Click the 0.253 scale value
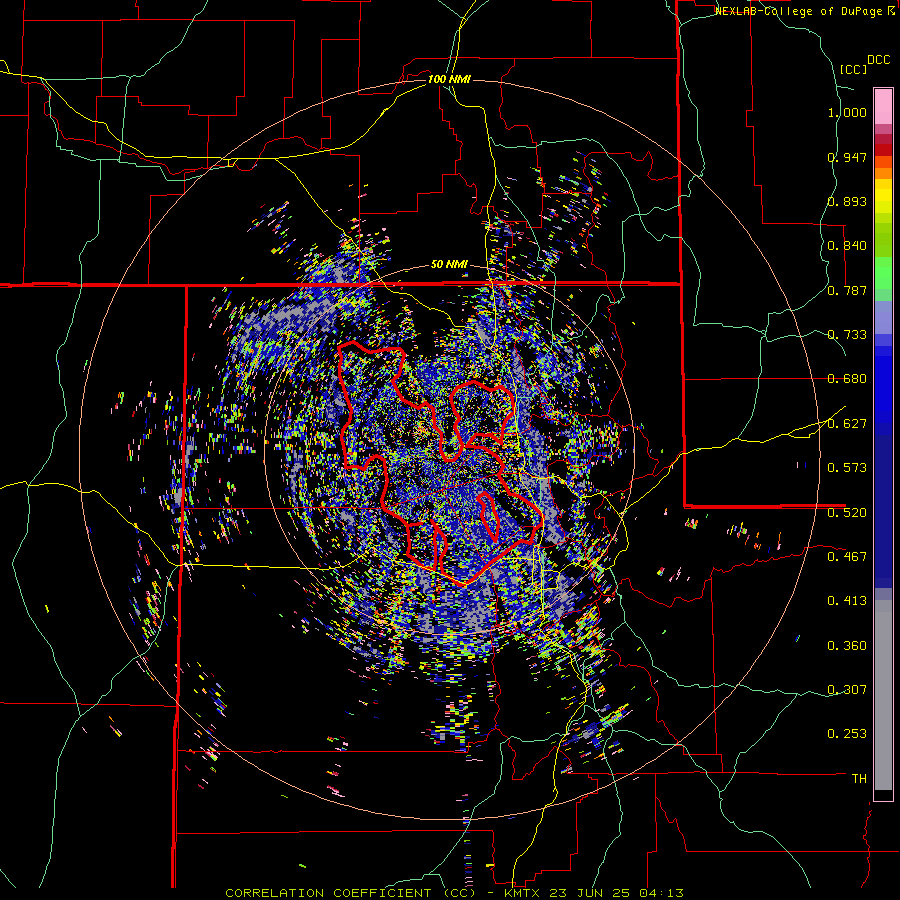Viewport: 900px width, 900px height. click(847, 734)
